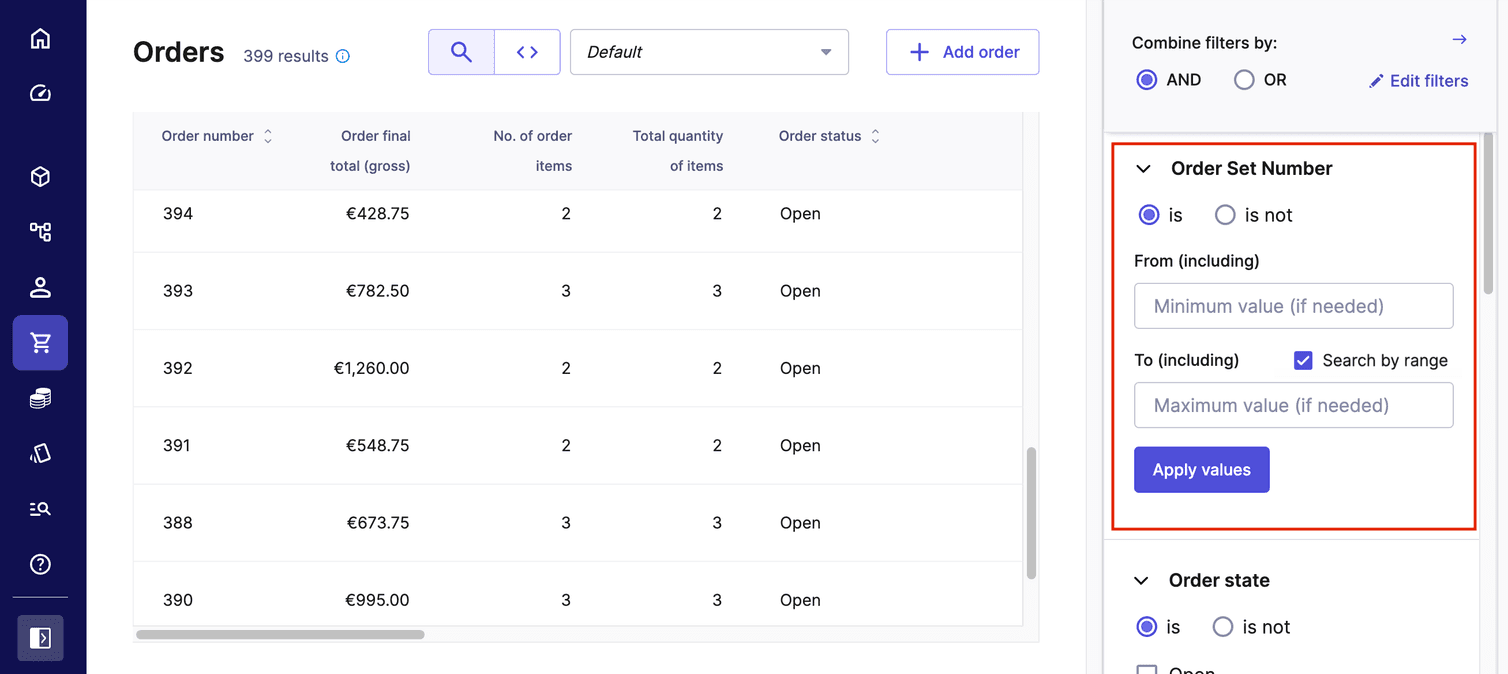Open the help question mark icon

[40, 564]
